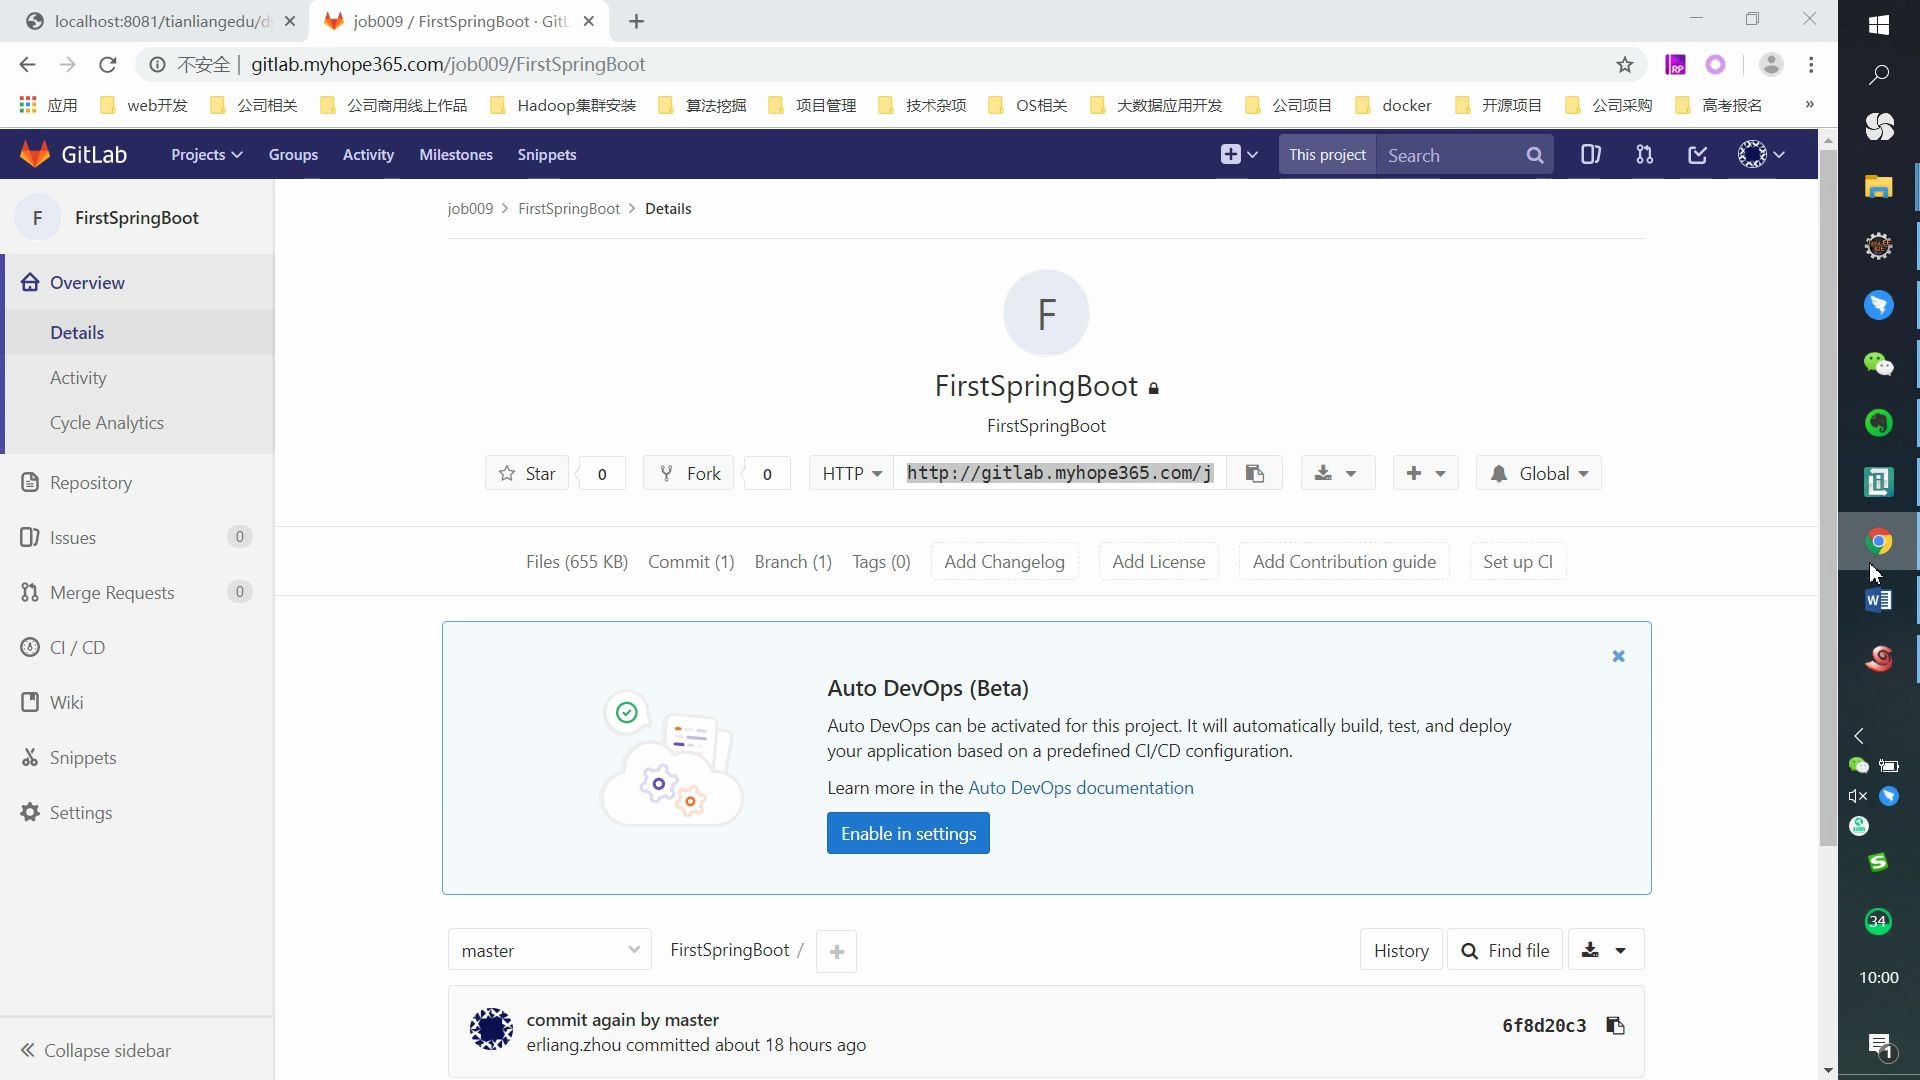This screenshot has width=1920, height=1080.
Task: Copy commit SHA 6f8d20c3
Action: (x=1616, y=1026)
